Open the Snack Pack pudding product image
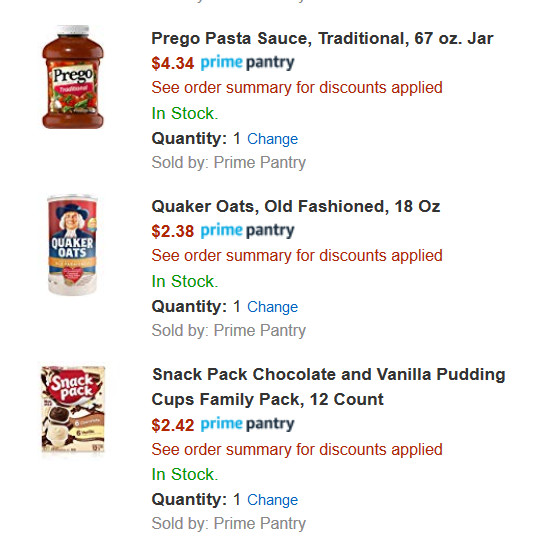 coord(73,410)
